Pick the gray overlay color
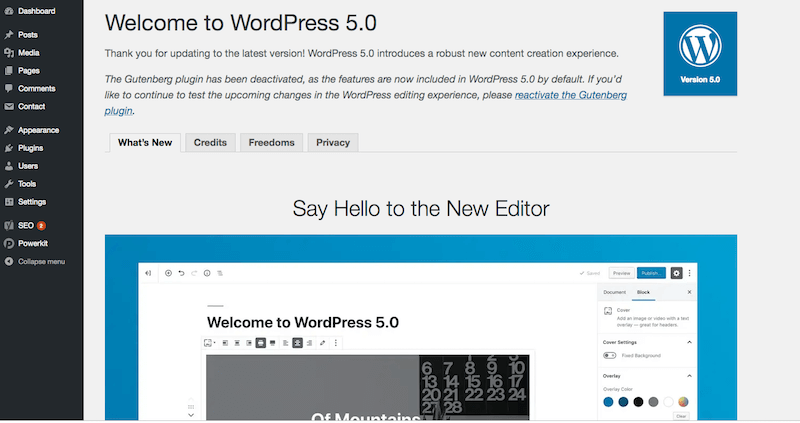This screenshot has width=800, height=423. click(653, 402)
